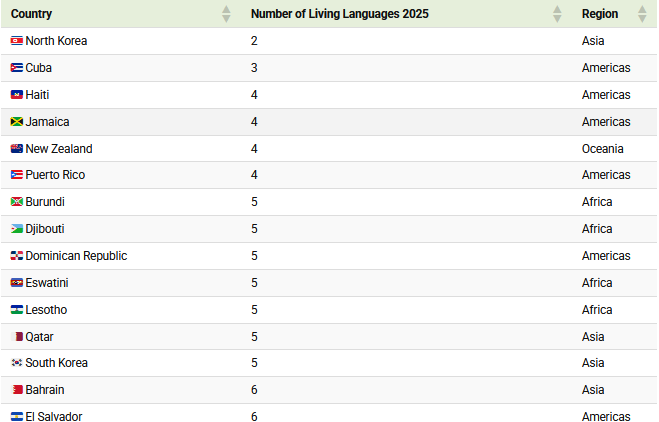Select Puerto Rico's language count 4
The height and width of the screenshot is (422, 659).
[254, 174]
